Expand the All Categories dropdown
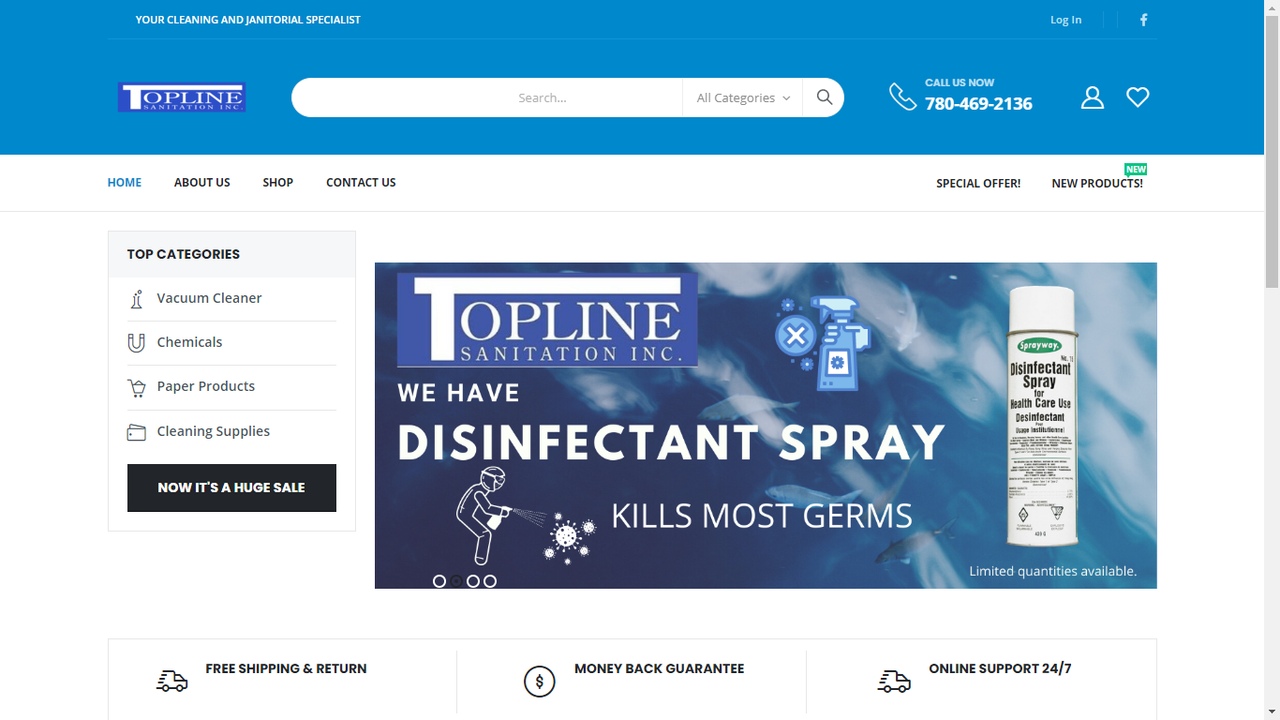 (743, 98)
